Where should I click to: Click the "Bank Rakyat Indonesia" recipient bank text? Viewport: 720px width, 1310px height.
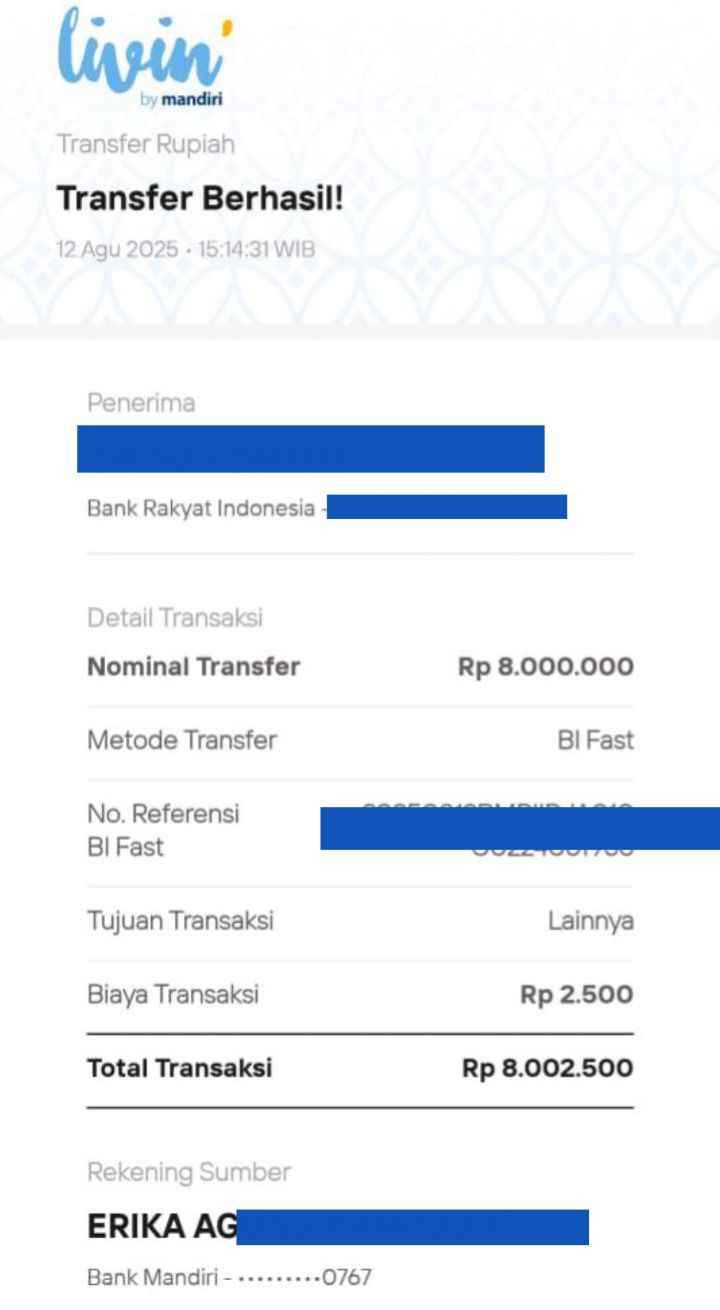[201, 508]
